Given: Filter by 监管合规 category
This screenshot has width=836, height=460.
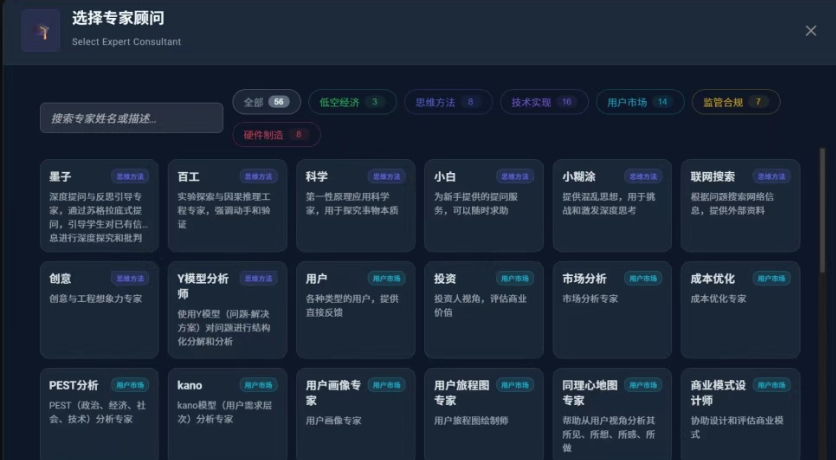Looking at the screenshot, I should [x=735, y=102].
